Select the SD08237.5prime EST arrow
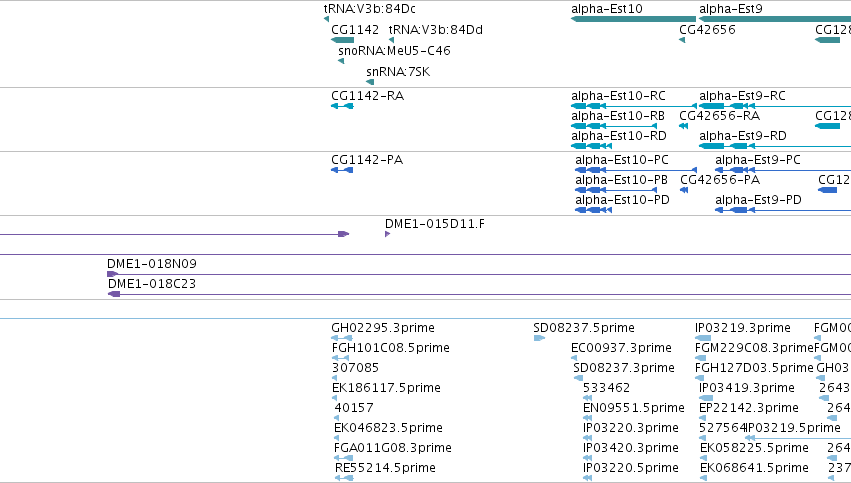 [539, 338]
